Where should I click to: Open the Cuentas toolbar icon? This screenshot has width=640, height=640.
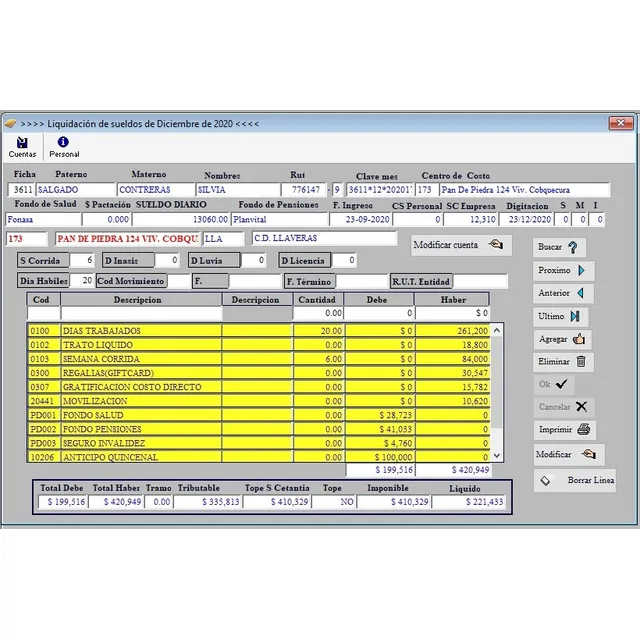[22, 147]
